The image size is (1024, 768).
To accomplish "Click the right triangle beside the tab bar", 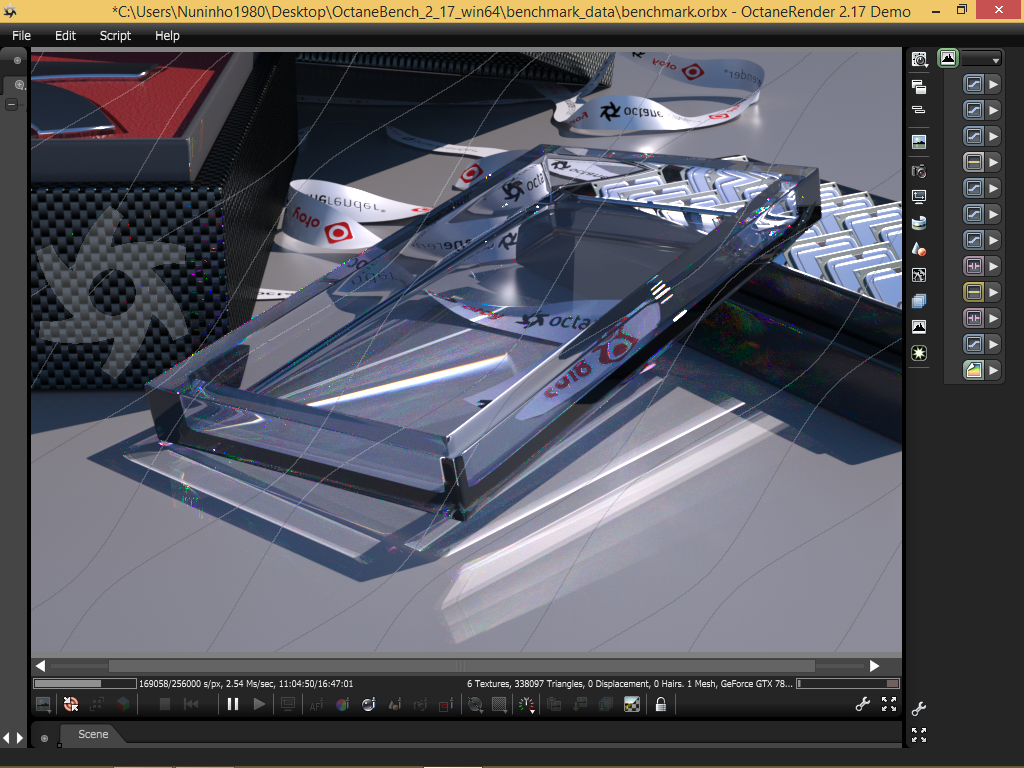I will pos(20,738).
